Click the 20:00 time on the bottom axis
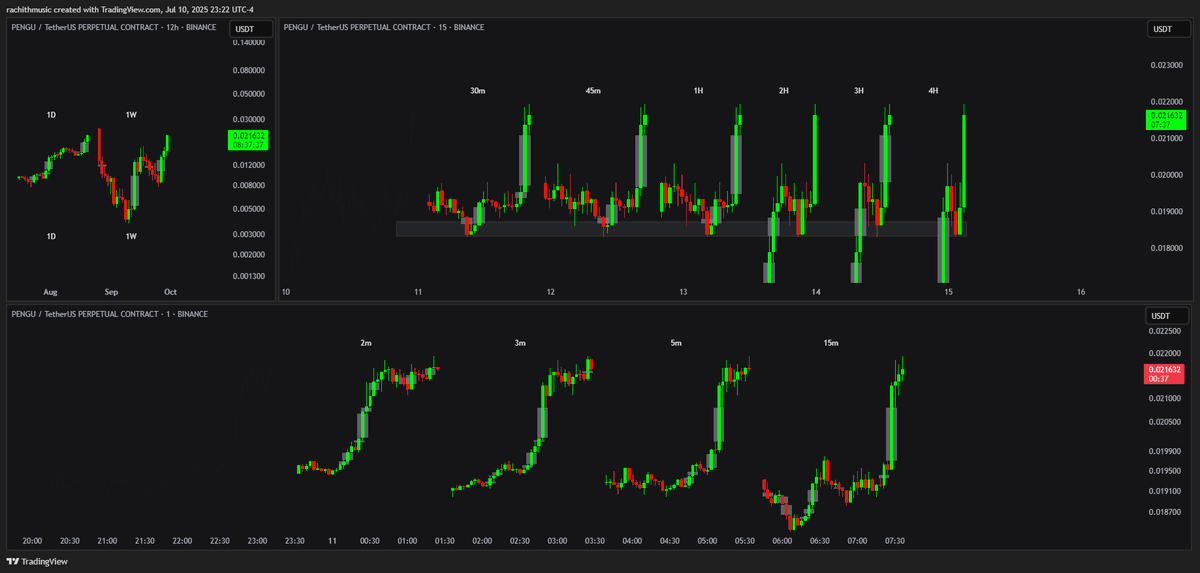The height and width of the screenshot is (573, 1200). click(32, 541)
